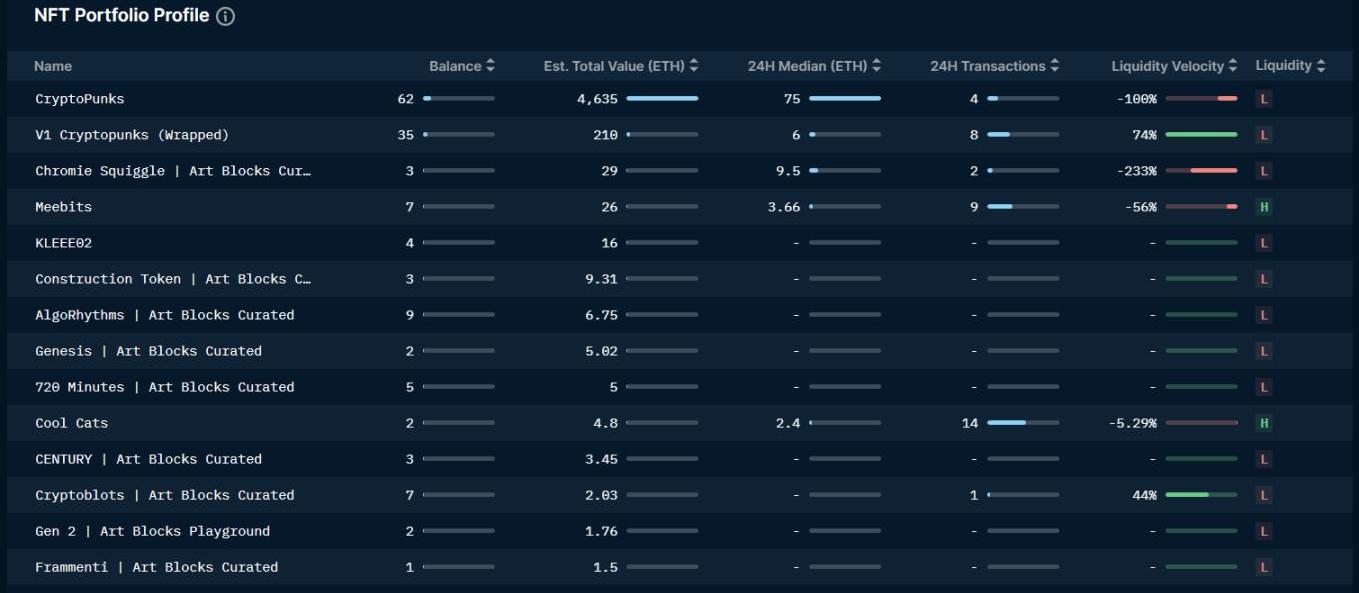
Task: Click the 5.02 total value for Genesis
Action: pos(601,351)
